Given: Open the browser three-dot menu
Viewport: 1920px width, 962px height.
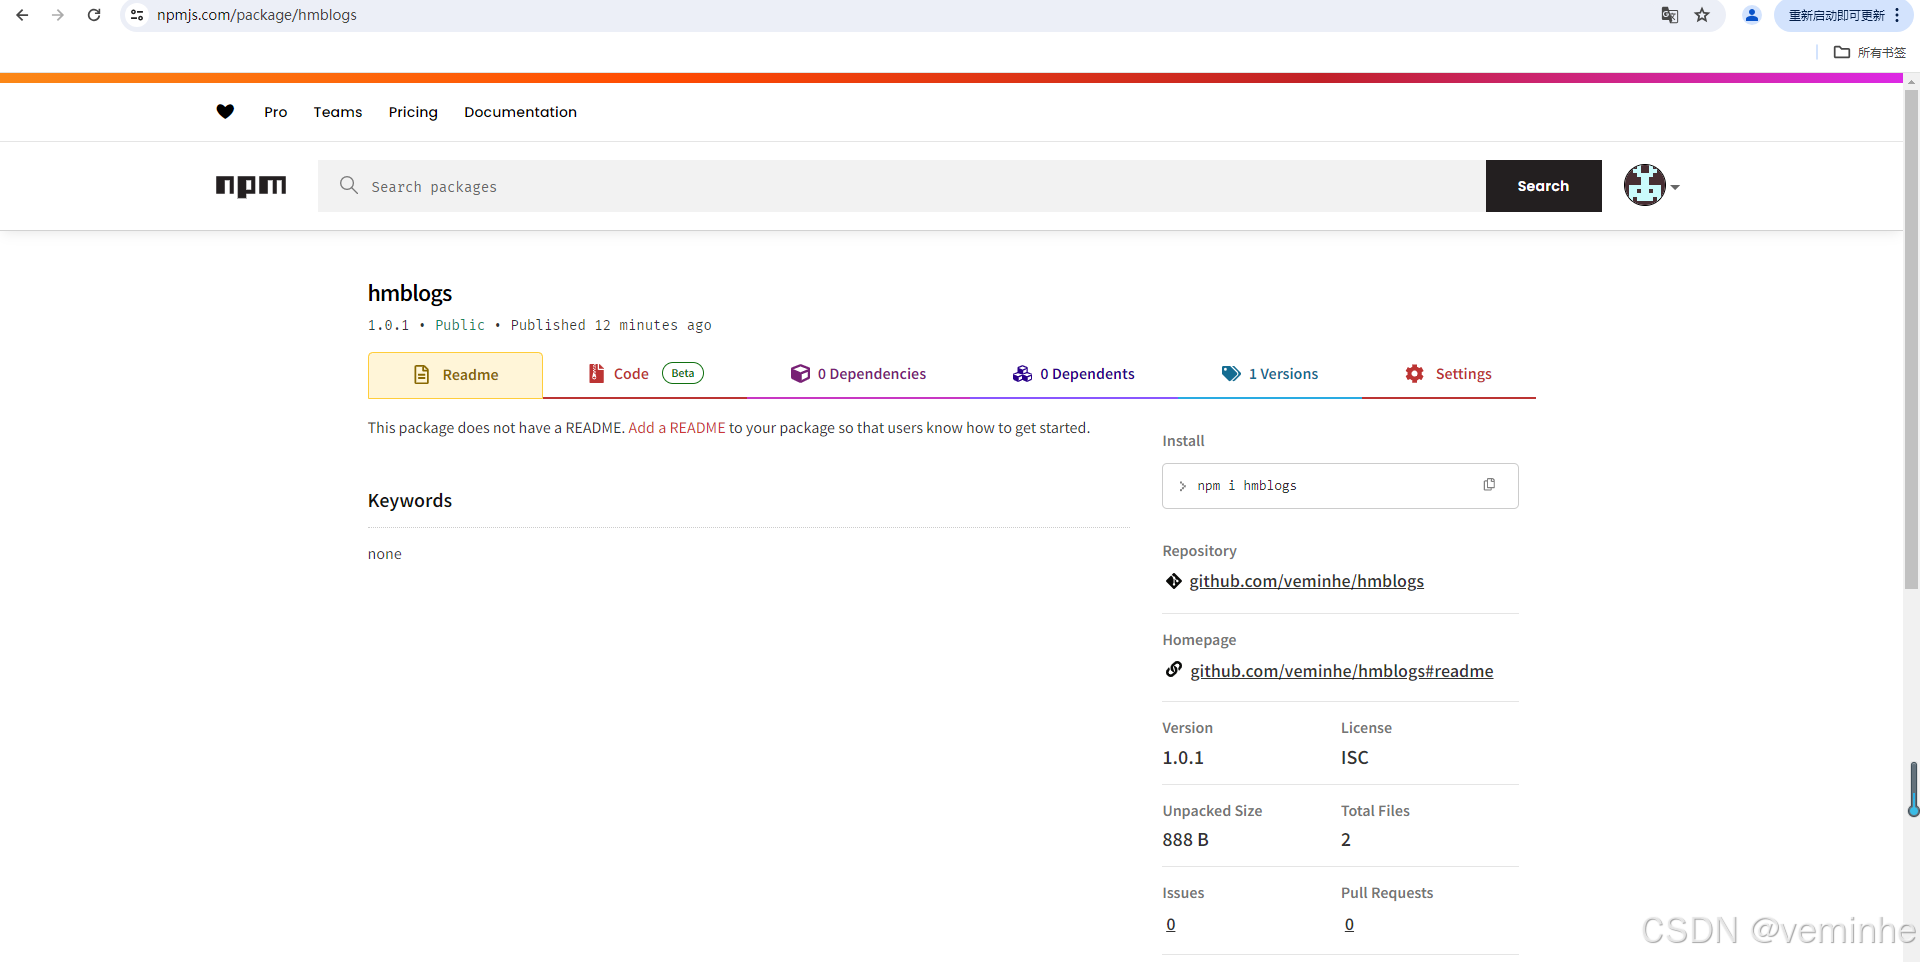Looking at the screenshot, I should 1897,15.
